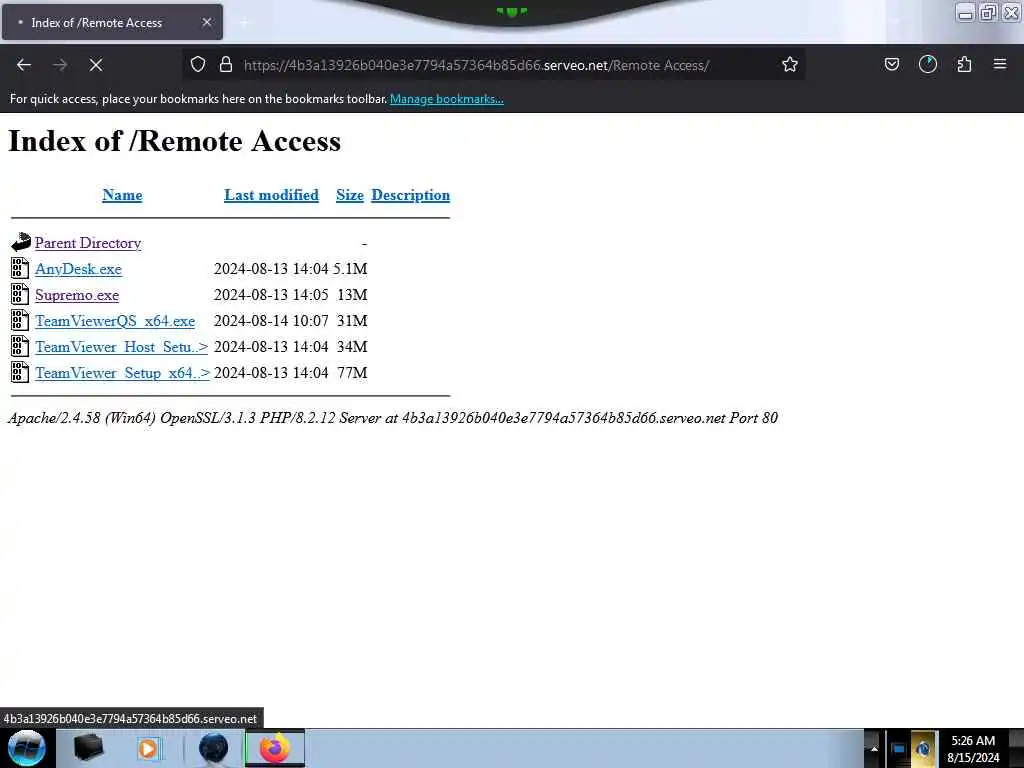Click the binary icon beside TeamViewerQS_x64.exe
1024x768 pixels.
click(x=20, y=320)
